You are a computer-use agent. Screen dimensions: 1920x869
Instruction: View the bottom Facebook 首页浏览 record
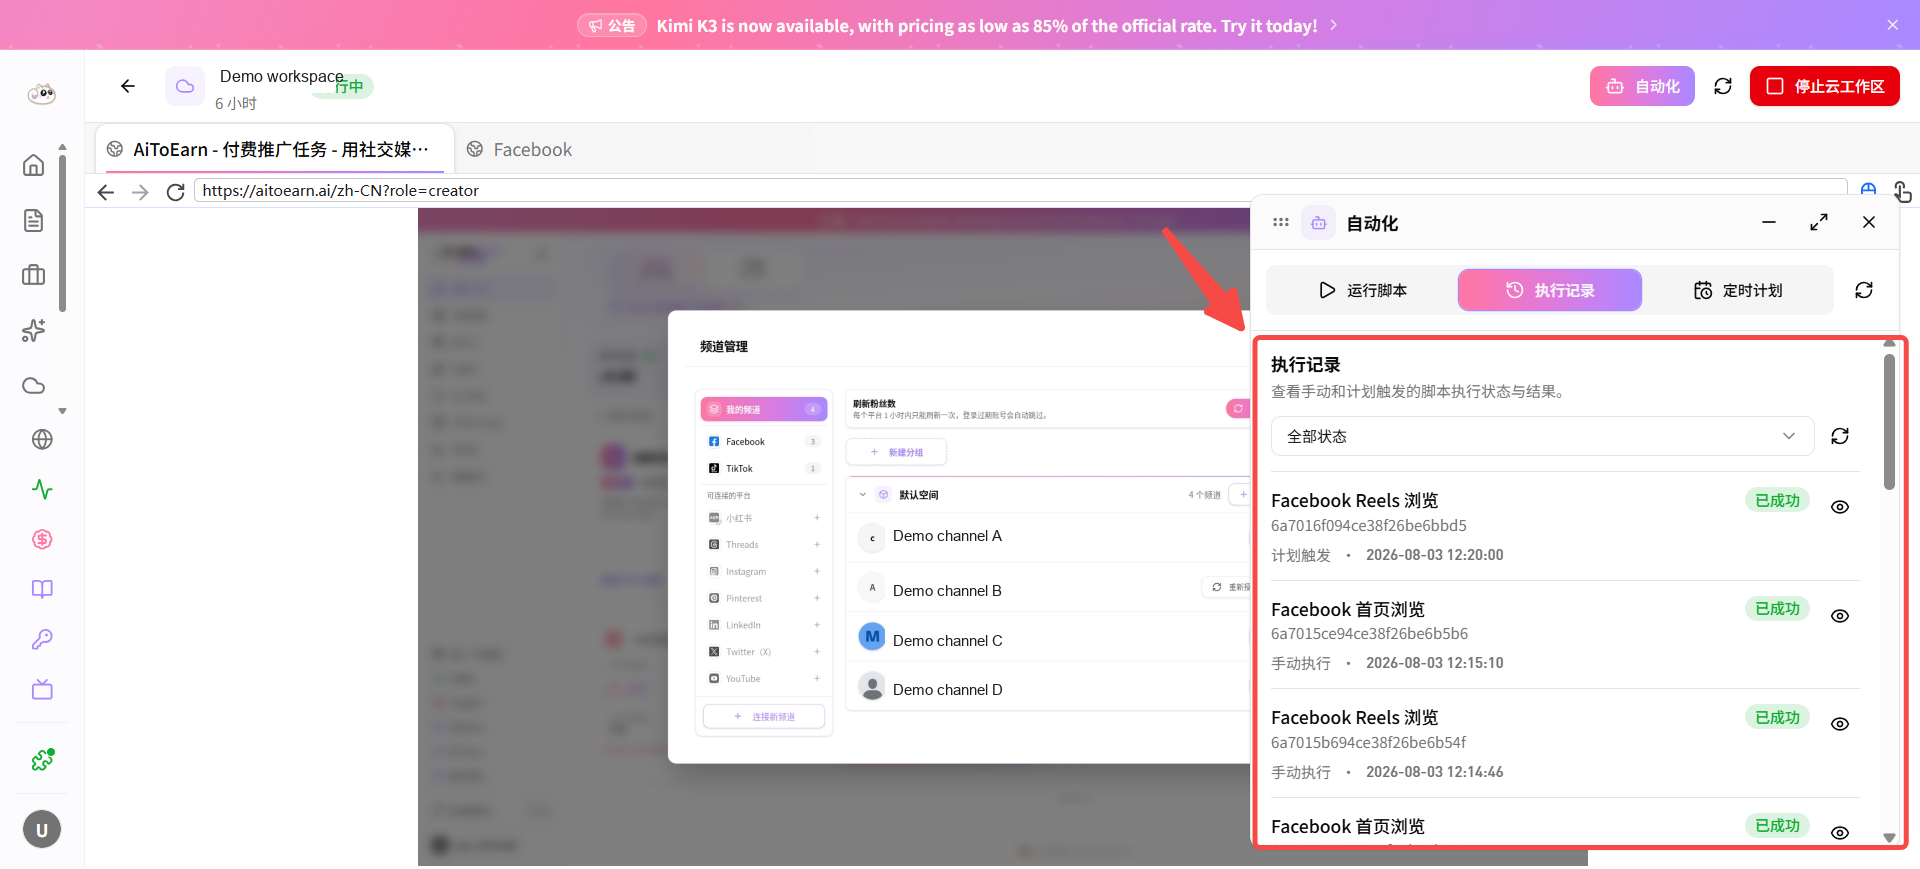point(1840,833)
